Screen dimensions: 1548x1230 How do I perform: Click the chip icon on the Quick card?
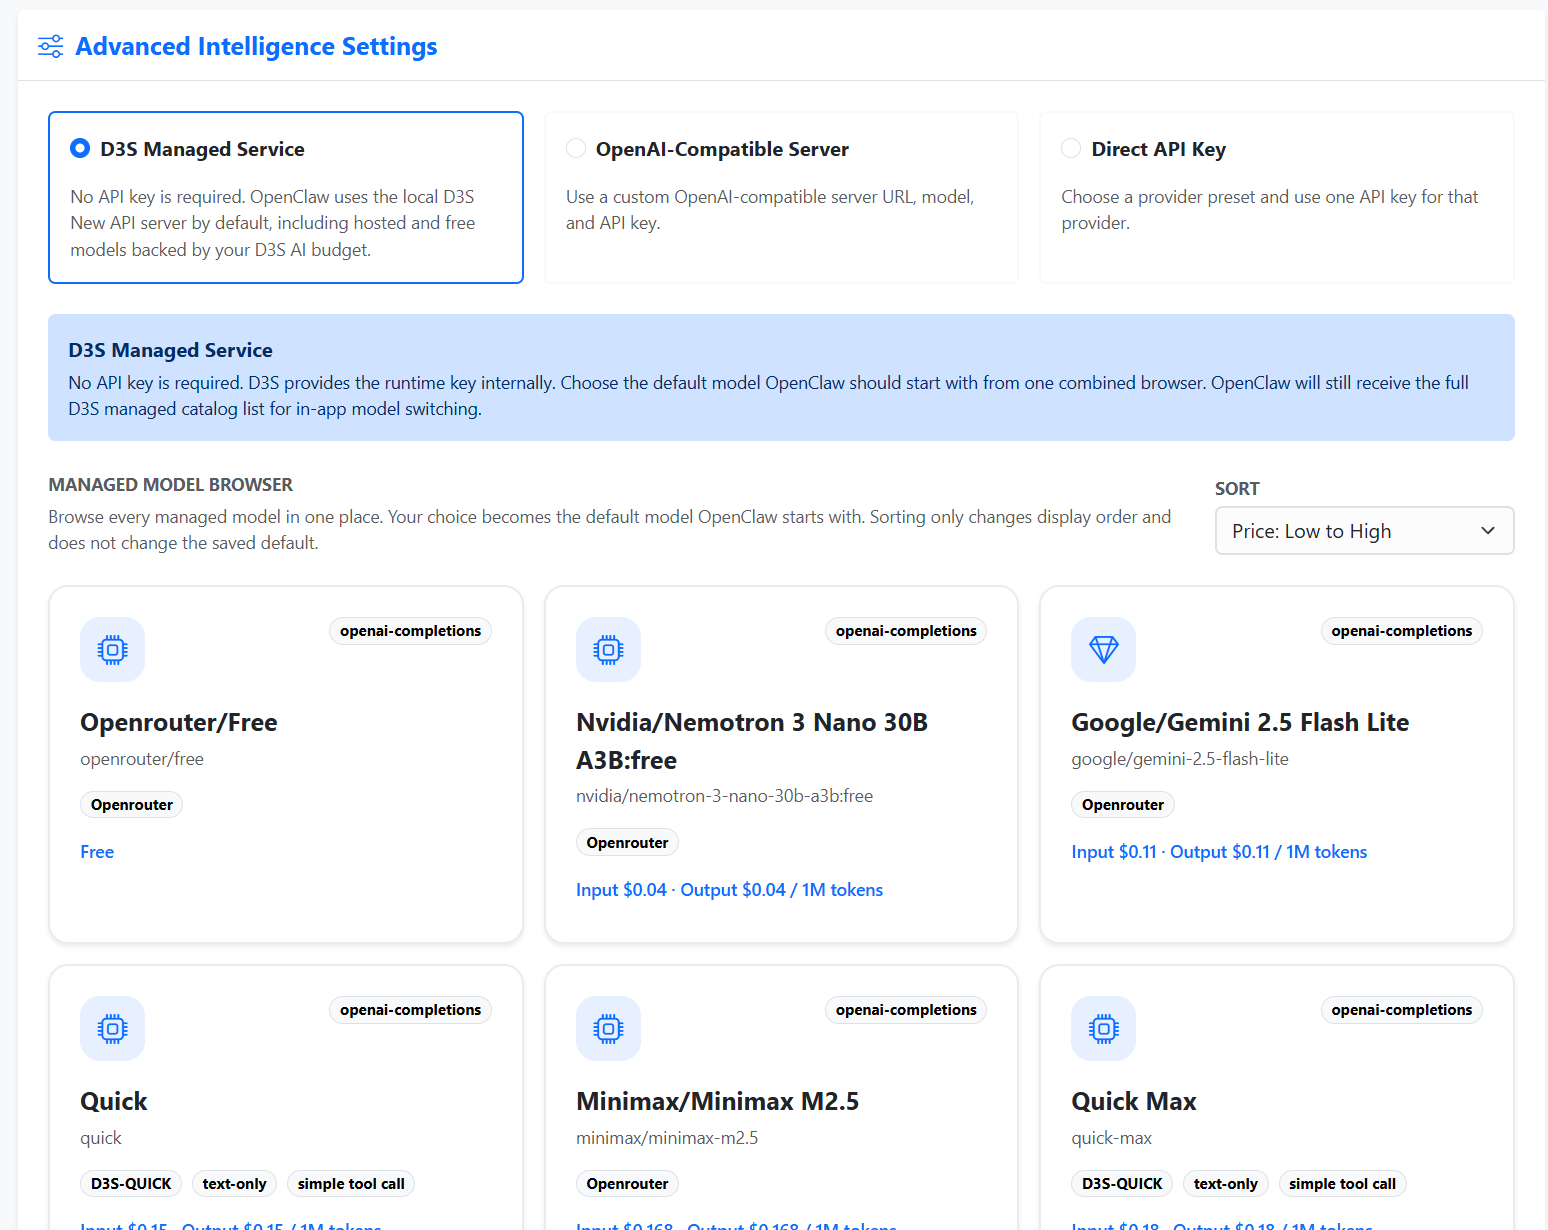(x=112, y=1029)
